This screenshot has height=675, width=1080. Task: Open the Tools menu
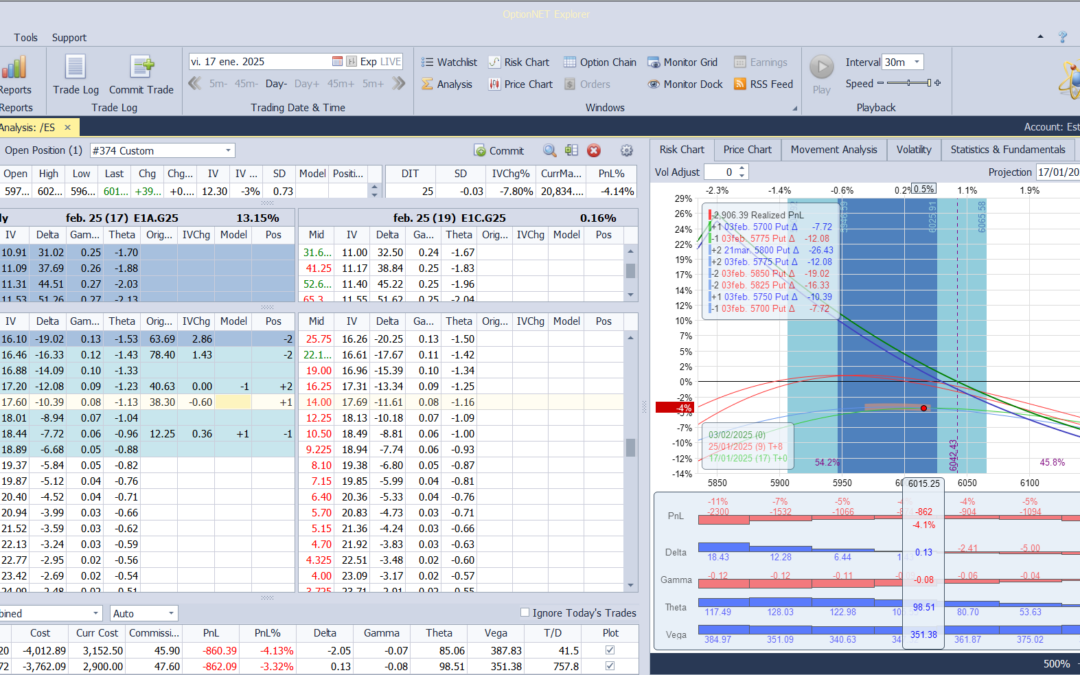(25, 37)
